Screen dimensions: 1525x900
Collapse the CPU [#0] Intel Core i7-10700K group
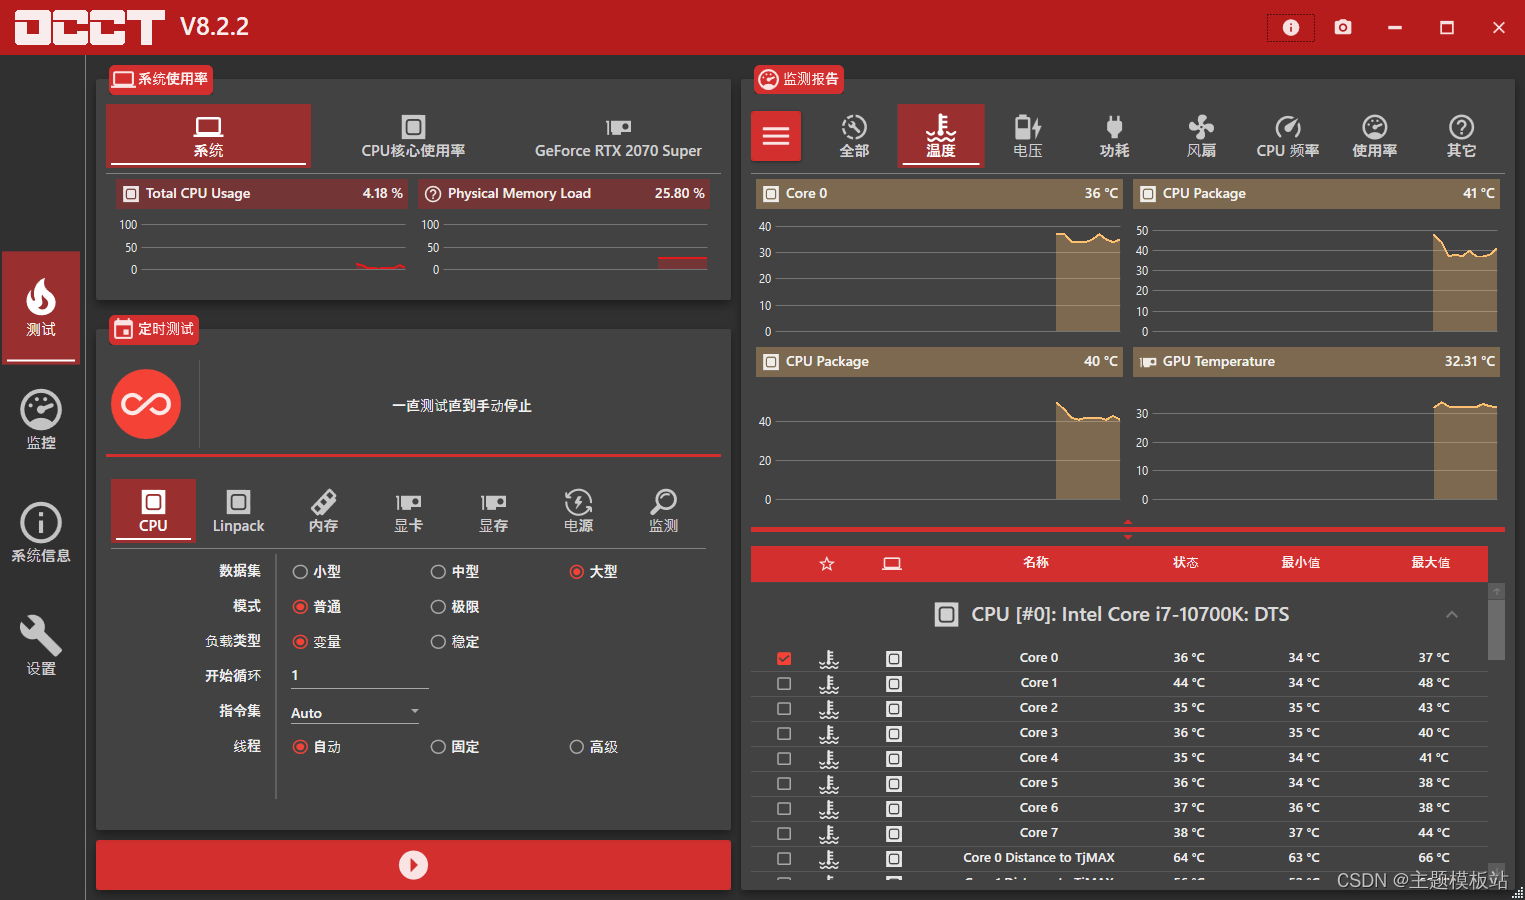[x=1452, y=615]
